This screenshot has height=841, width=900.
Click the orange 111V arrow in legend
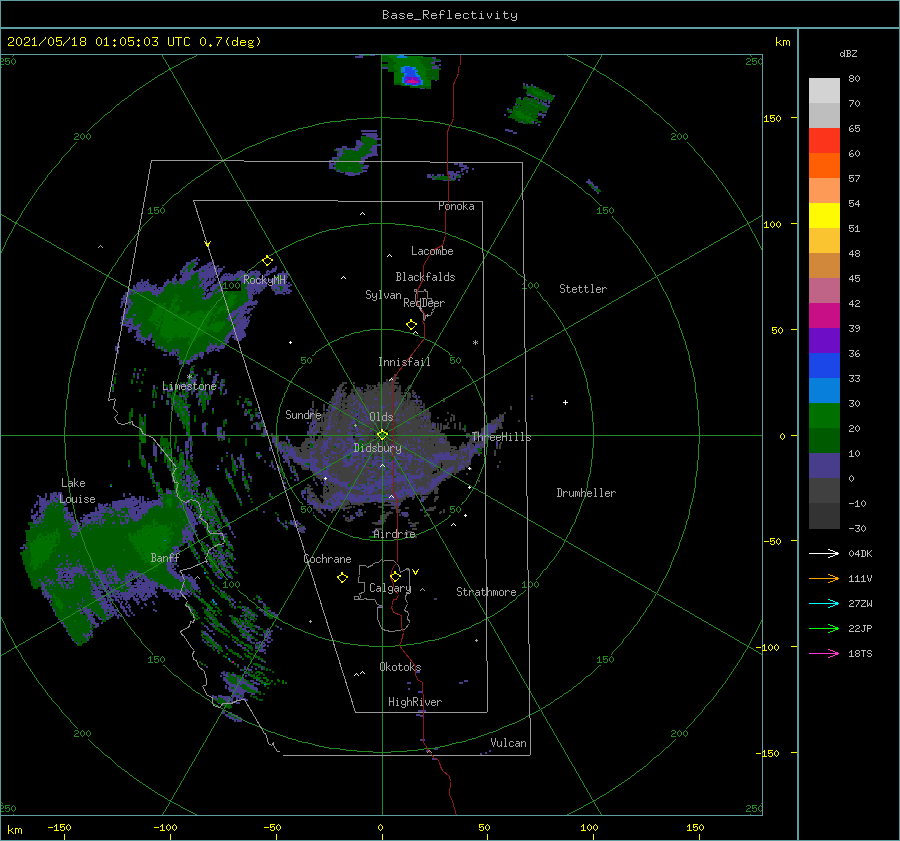824,579
